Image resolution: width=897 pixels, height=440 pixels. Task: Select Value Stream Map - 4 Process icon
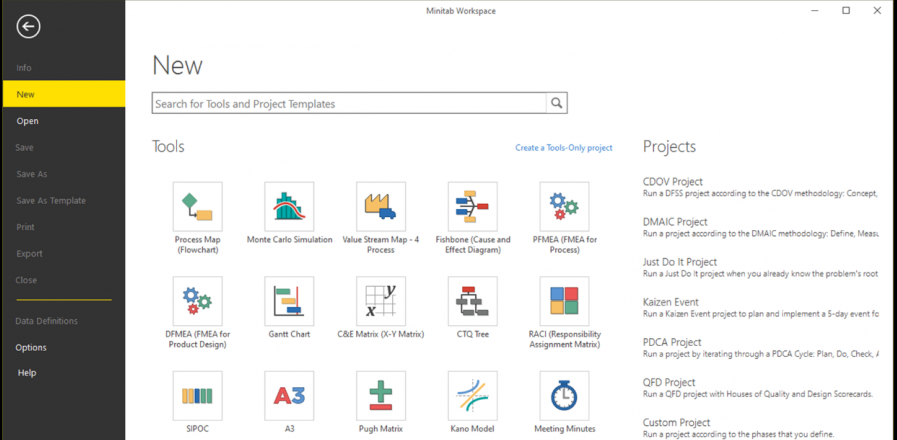381,207
